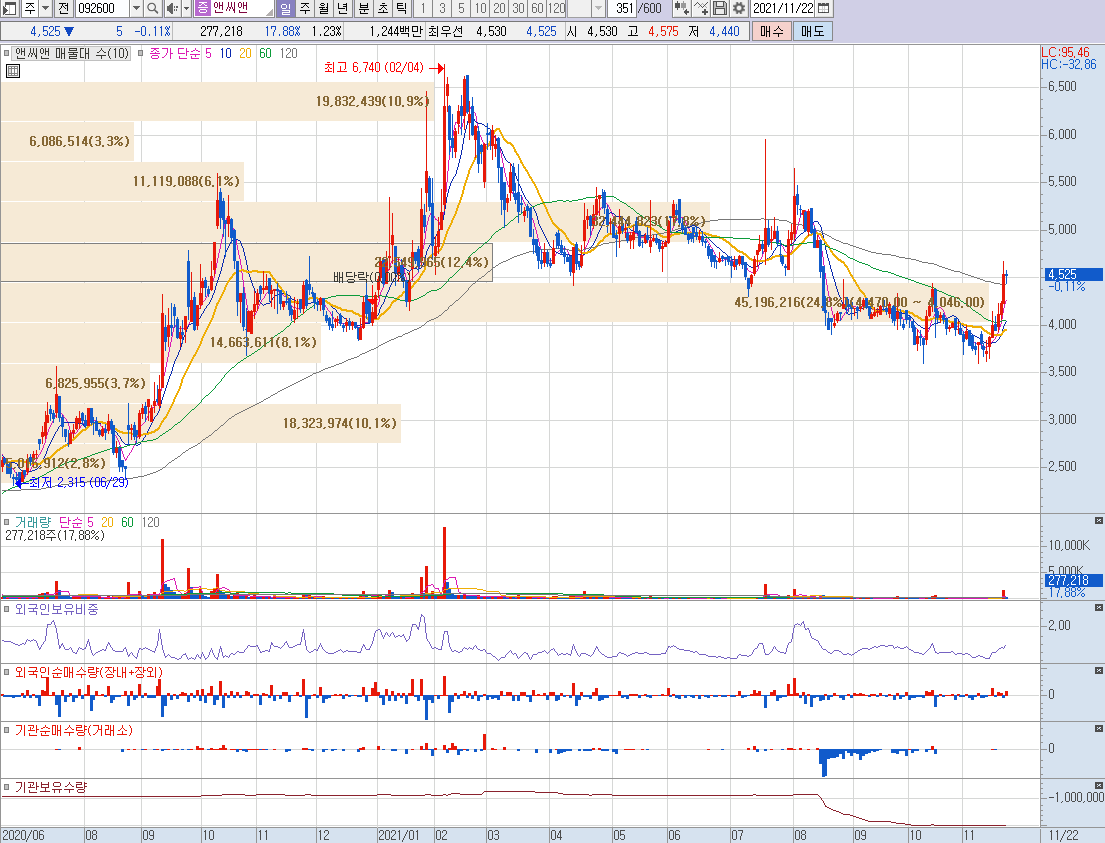Click the grid table icon under indicator label
Image resolution: width=1105 pixels, height=843 pixels.
13,70
